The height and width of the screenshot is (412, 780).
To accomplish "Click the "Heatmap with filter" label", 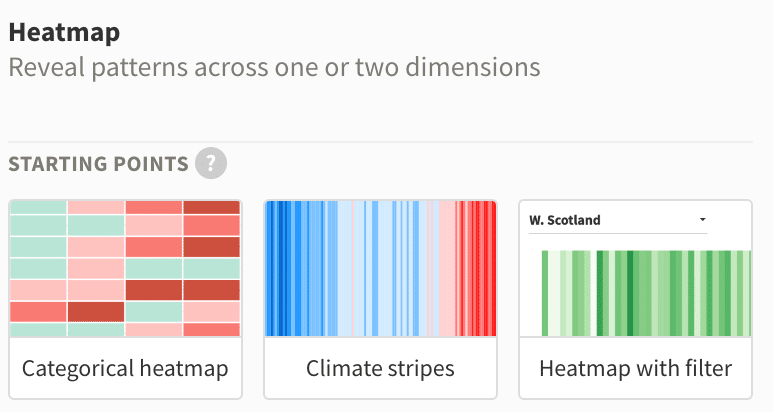I will (636, 369).
